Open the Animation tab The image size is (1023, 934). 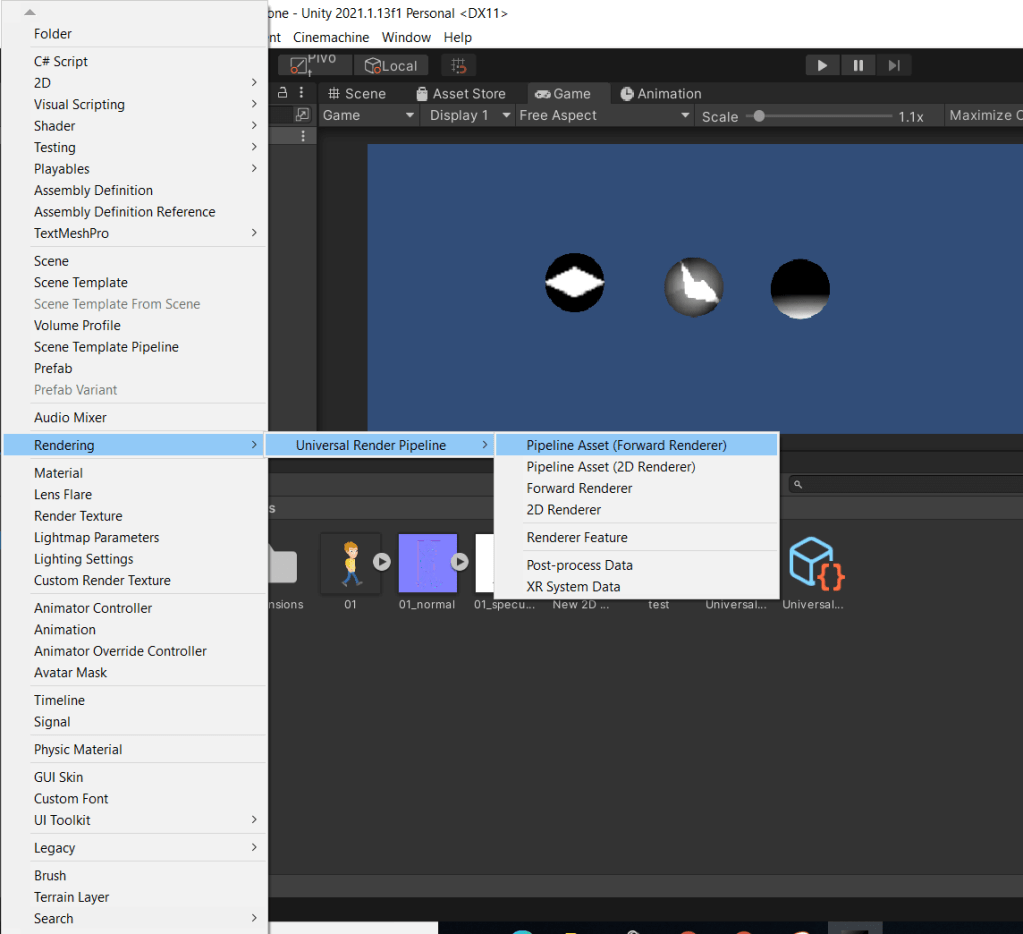660,93
